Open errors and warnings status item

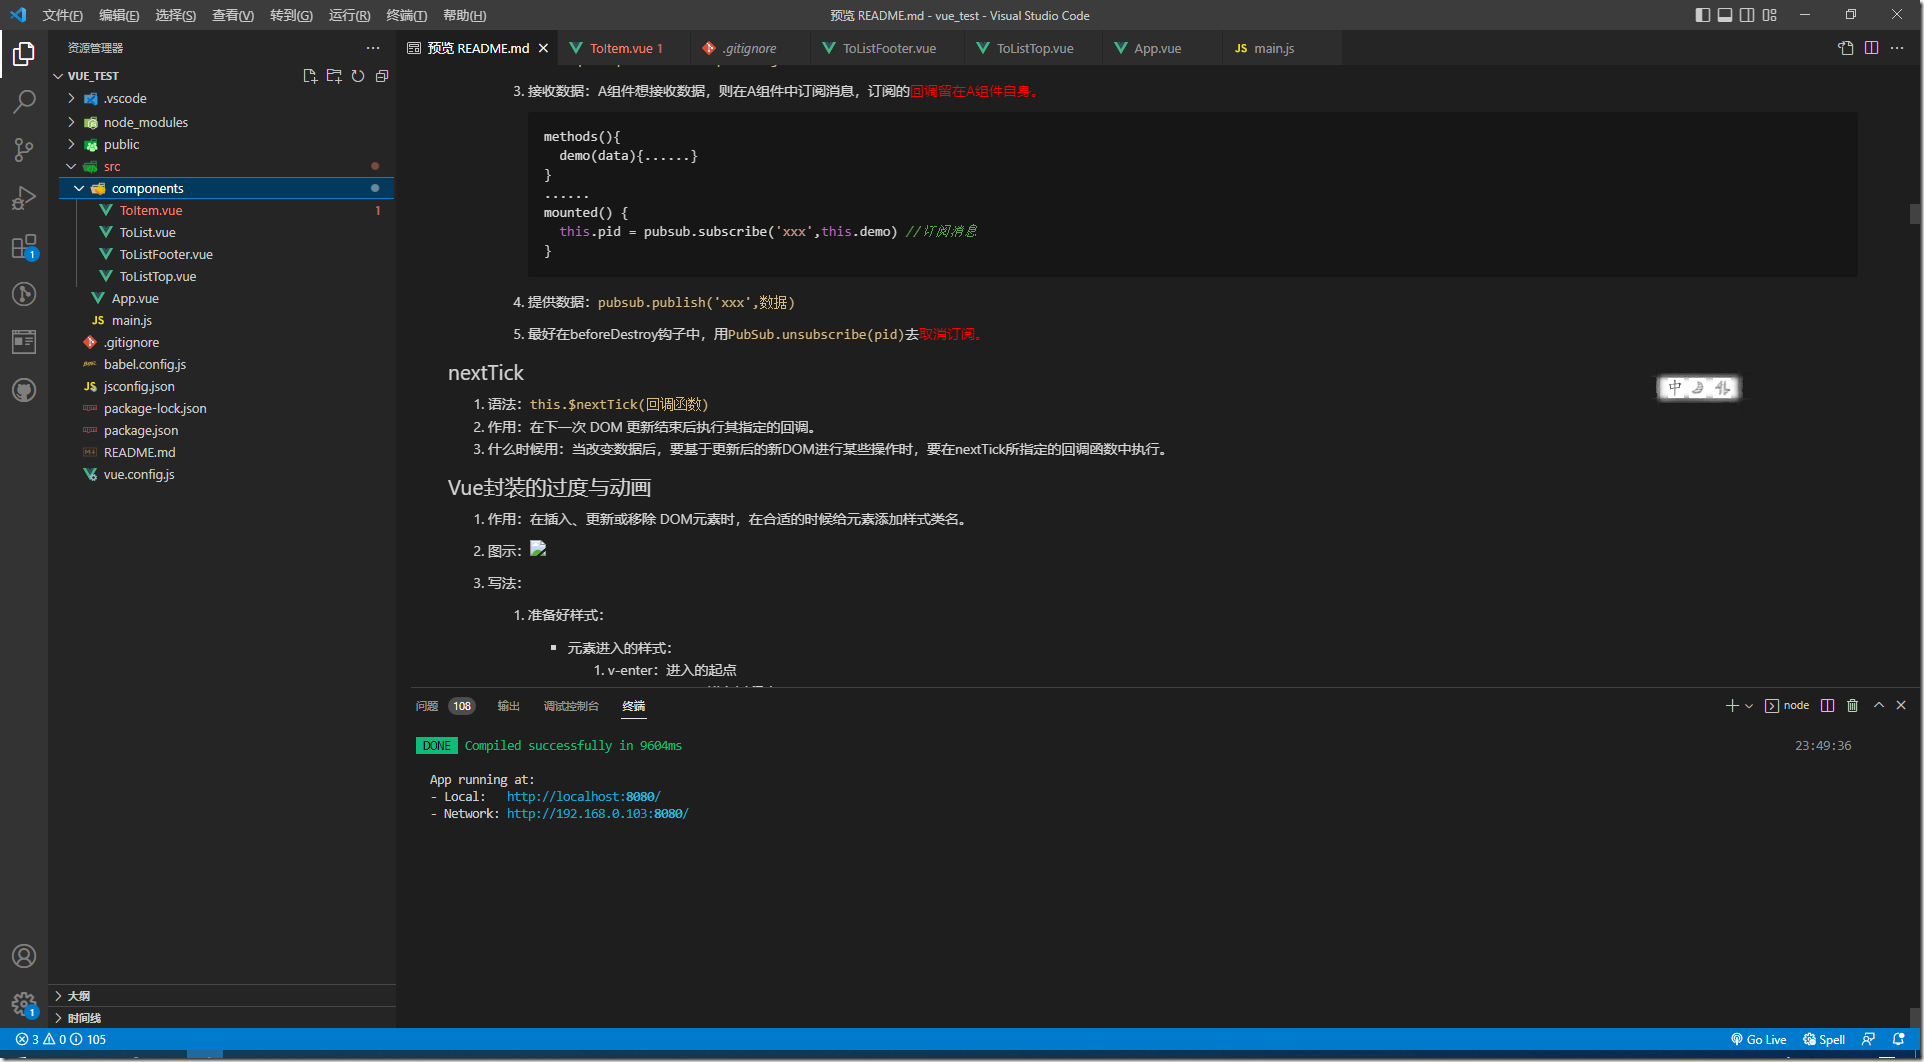(x=60, y=1040)
